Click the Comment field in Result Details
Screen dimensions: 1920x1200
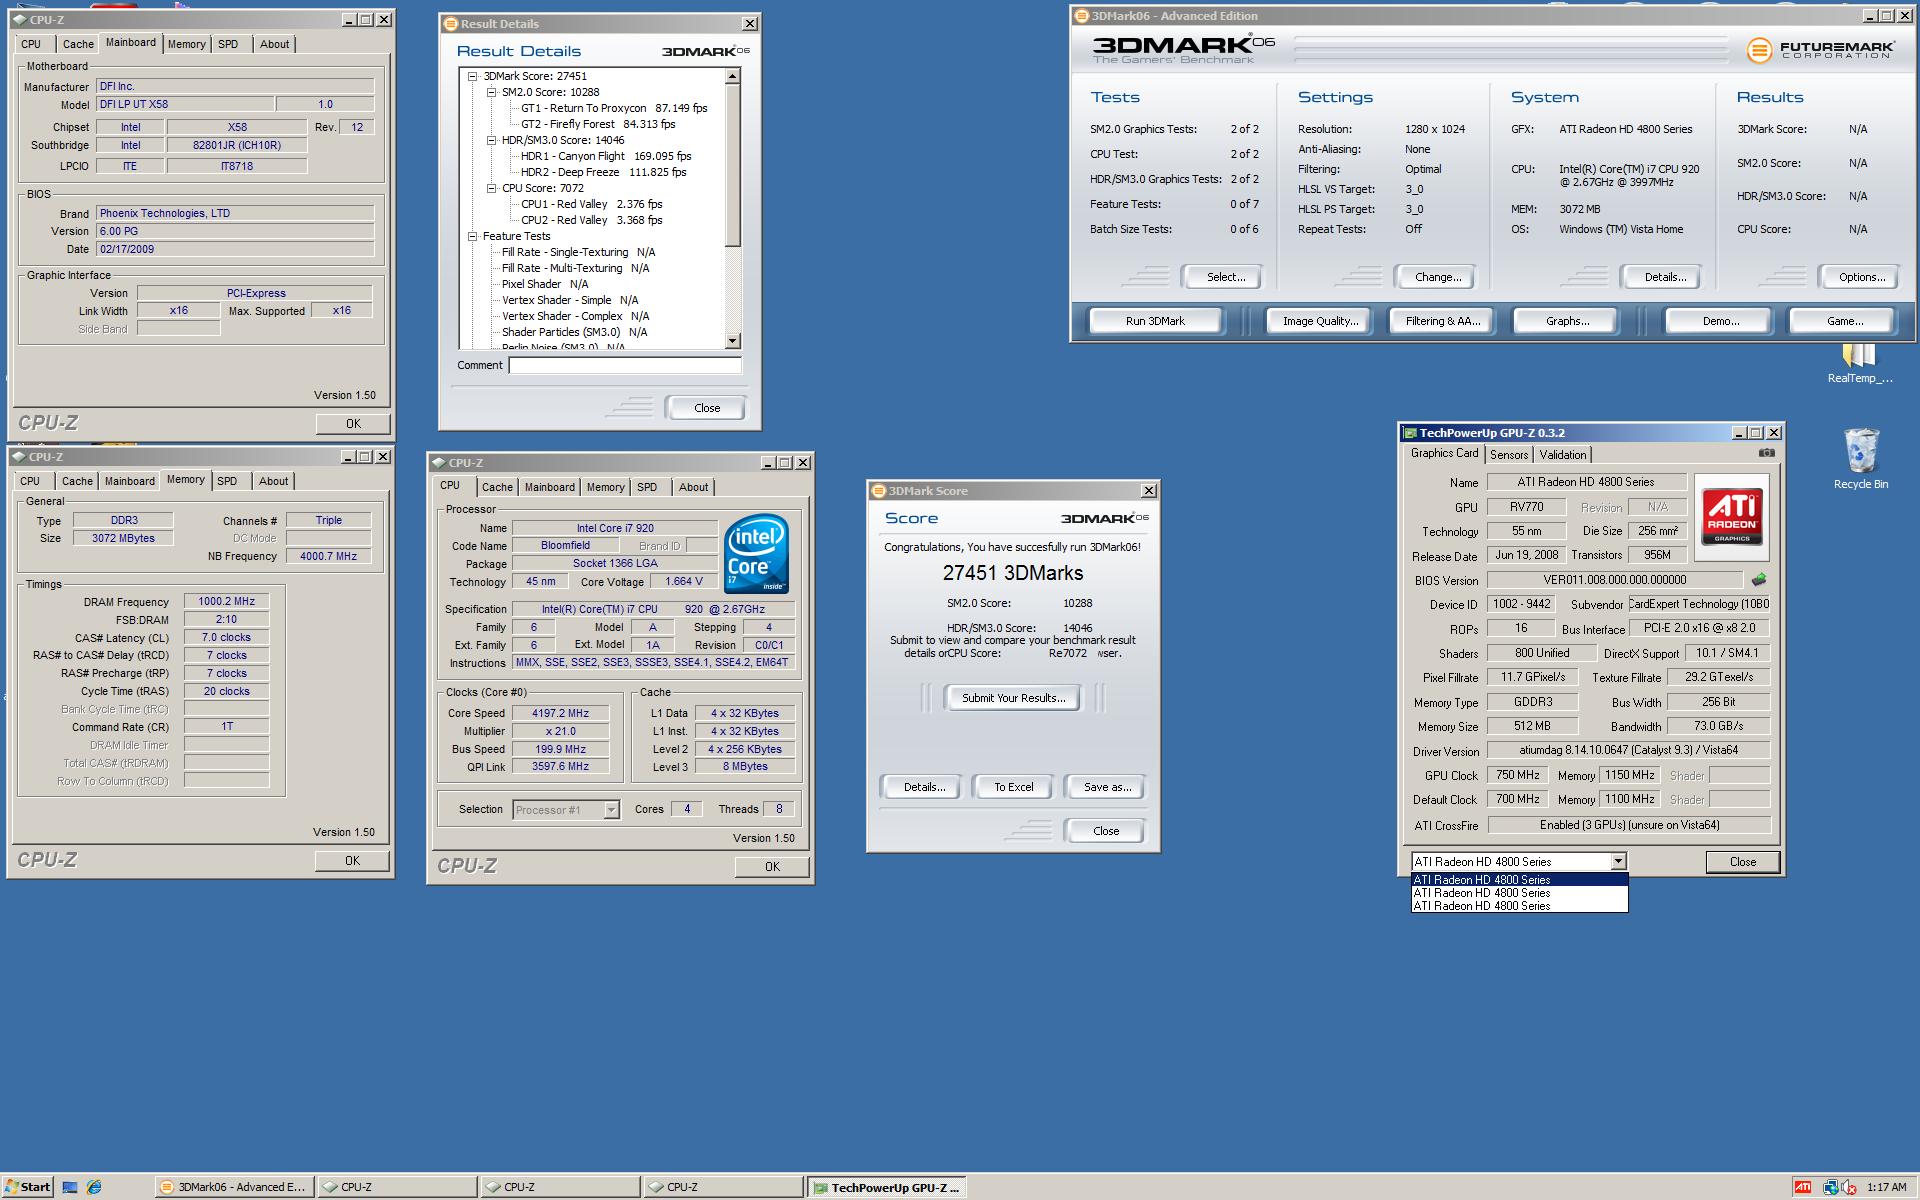[x=625, y=365]
